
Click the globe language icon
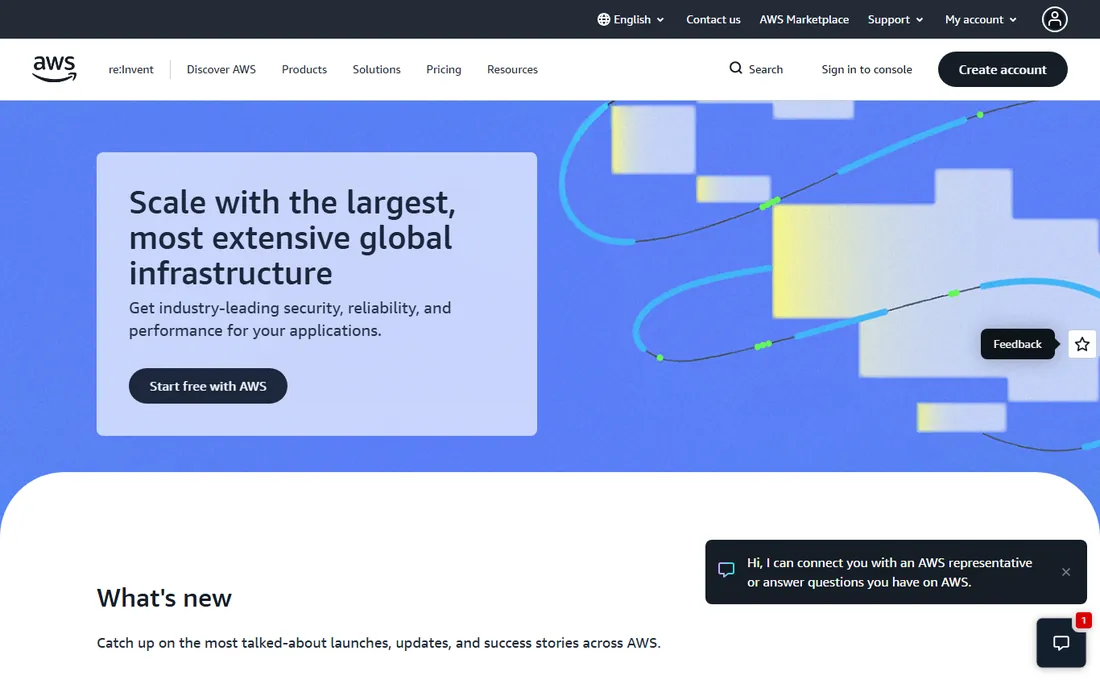point(603,20)
